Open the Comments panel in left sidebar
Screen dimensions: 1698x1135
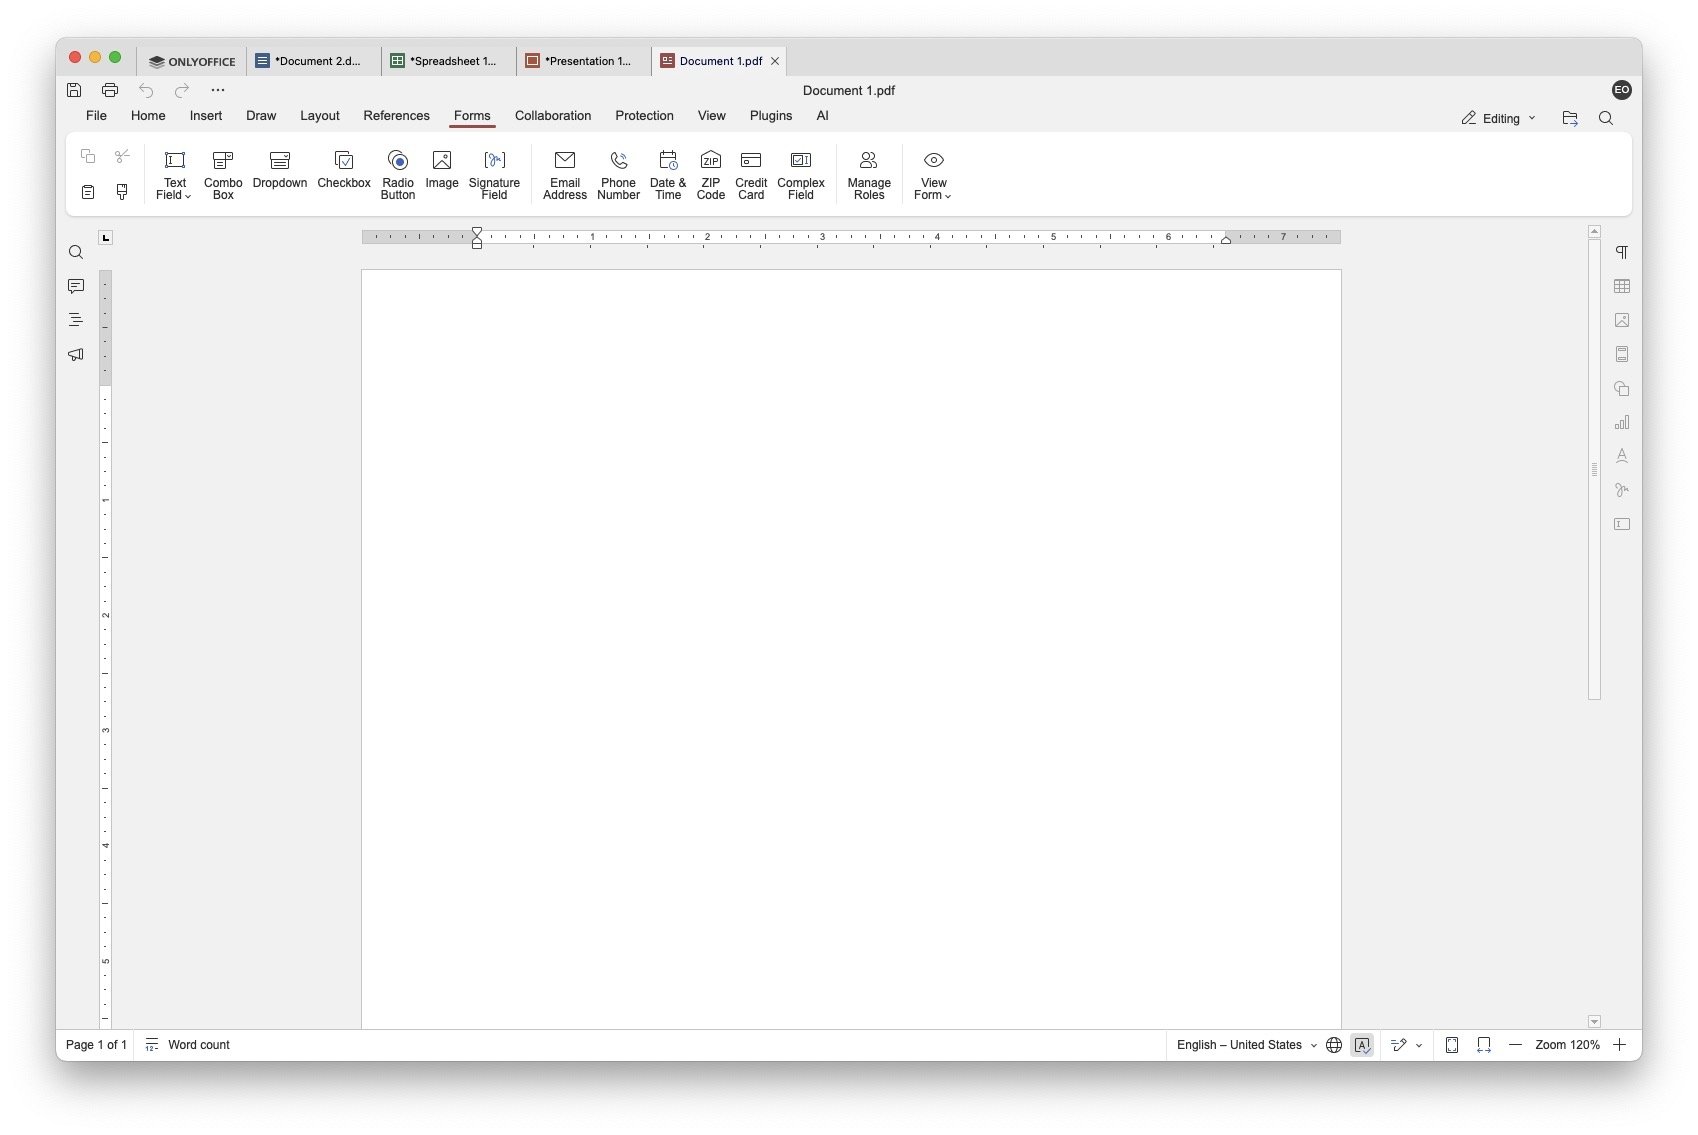[x=76, y=287]
